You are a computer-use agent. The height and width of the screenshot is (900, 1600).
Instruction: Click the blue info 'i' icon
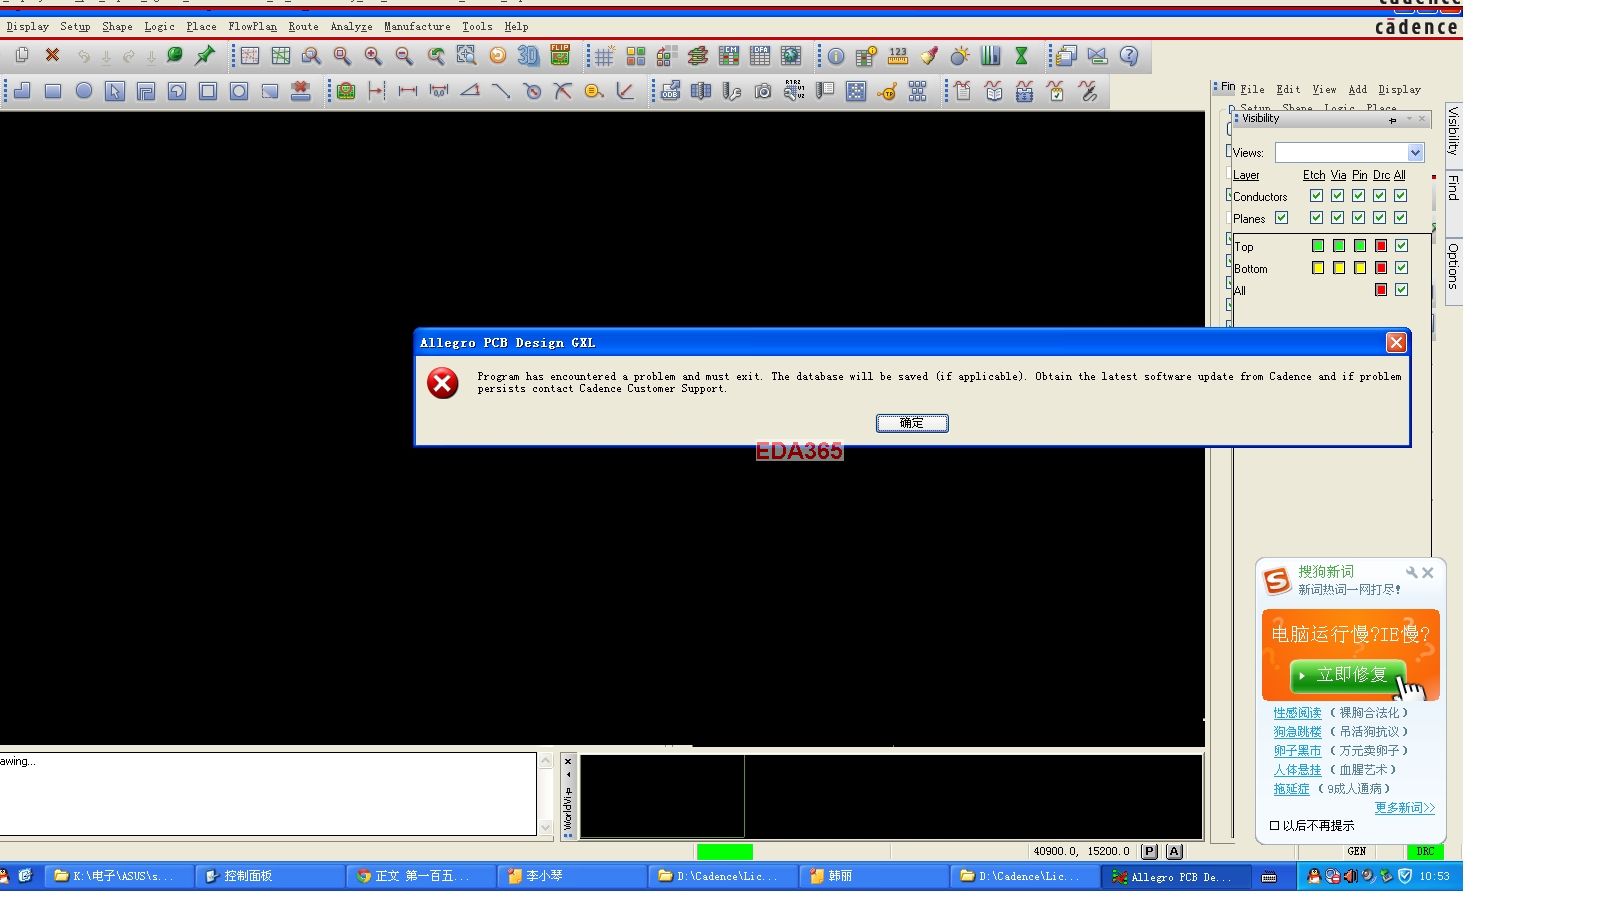click(x=836, y=56)
